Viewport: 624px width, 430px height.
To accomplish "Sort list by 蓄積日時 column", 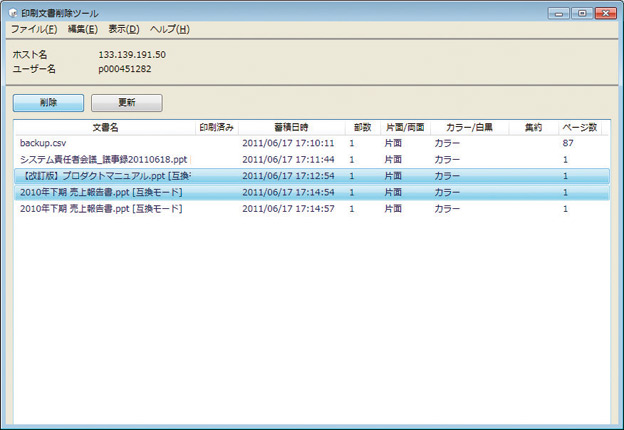I will click(x=291, y=128).
